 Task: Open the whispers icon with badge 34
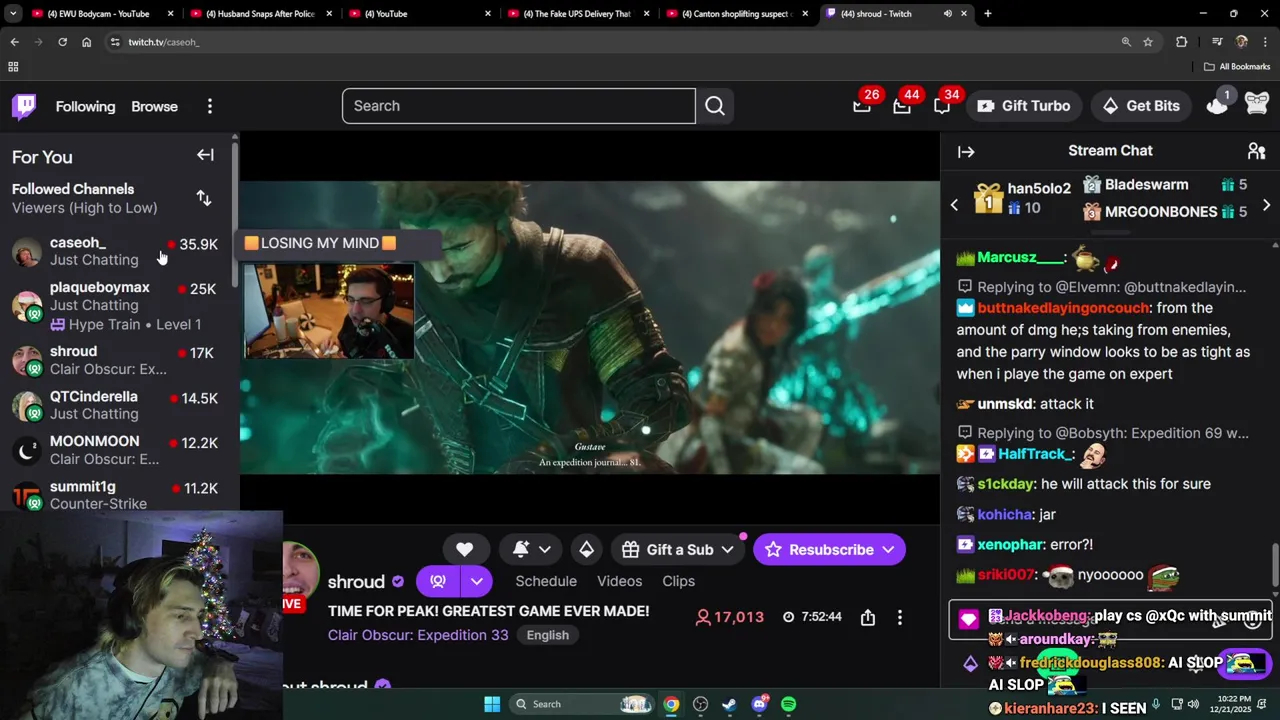942,106
